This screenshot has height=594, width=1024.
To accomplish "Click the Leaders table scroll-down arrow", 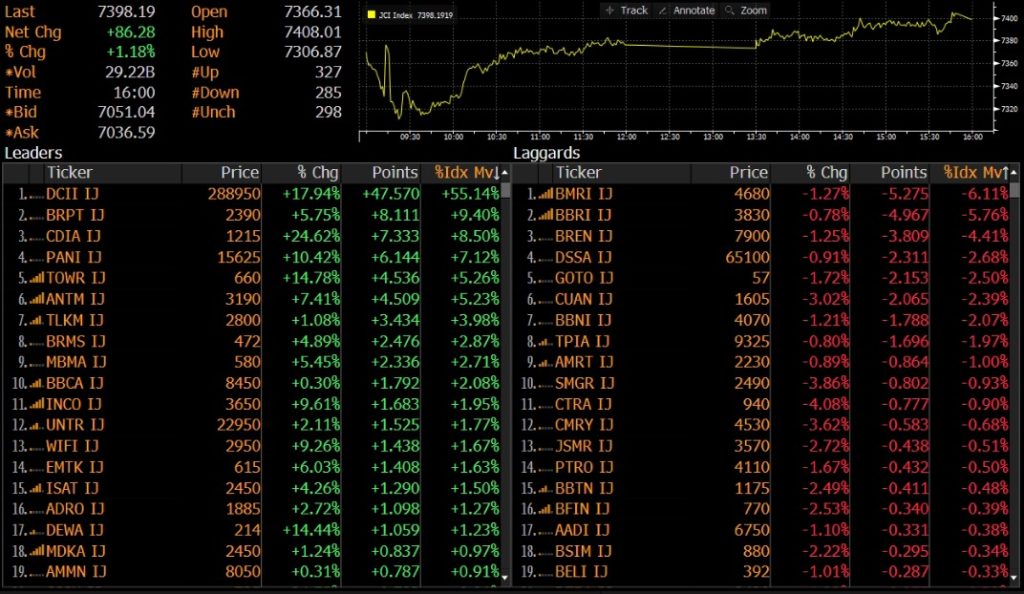I will point(505,576).
